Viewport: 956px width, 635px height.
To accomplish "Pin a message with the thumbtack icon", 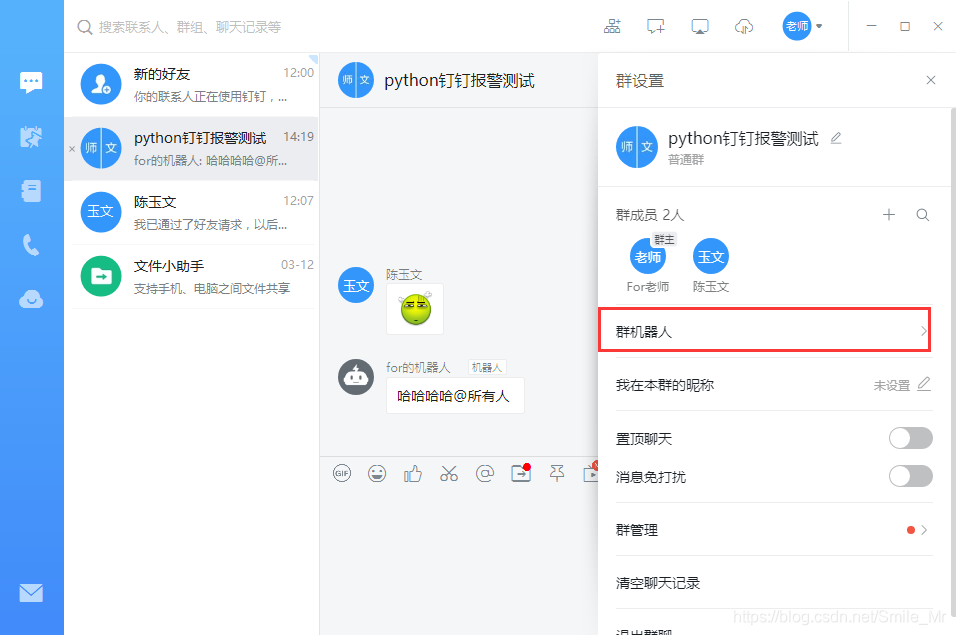I will point(557,473).
